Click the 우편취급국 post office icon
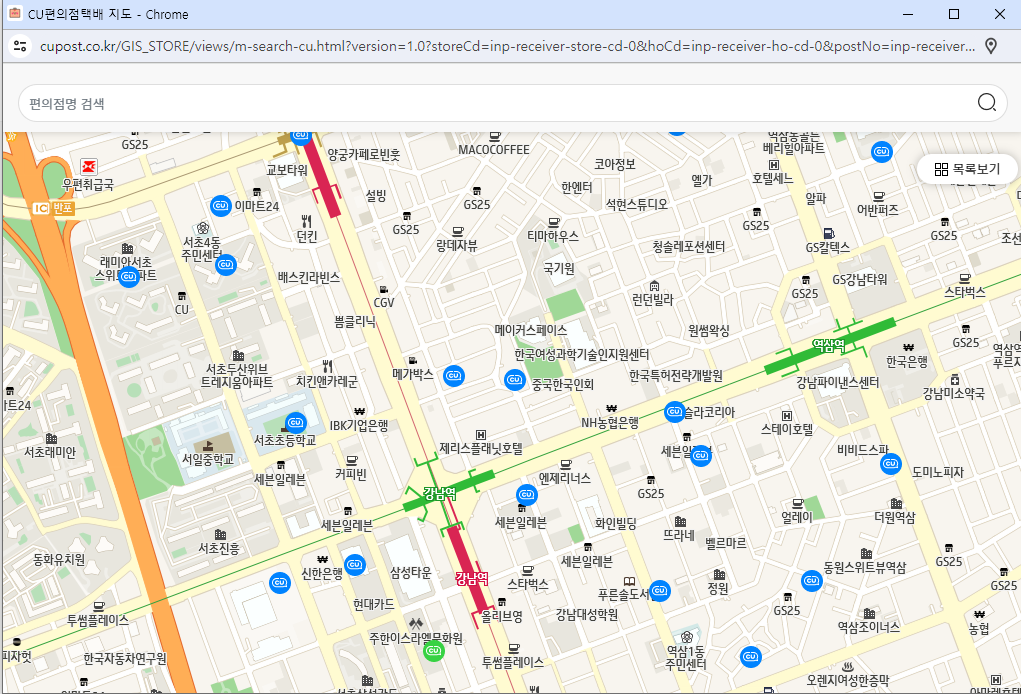 click(x=89, y=167)
